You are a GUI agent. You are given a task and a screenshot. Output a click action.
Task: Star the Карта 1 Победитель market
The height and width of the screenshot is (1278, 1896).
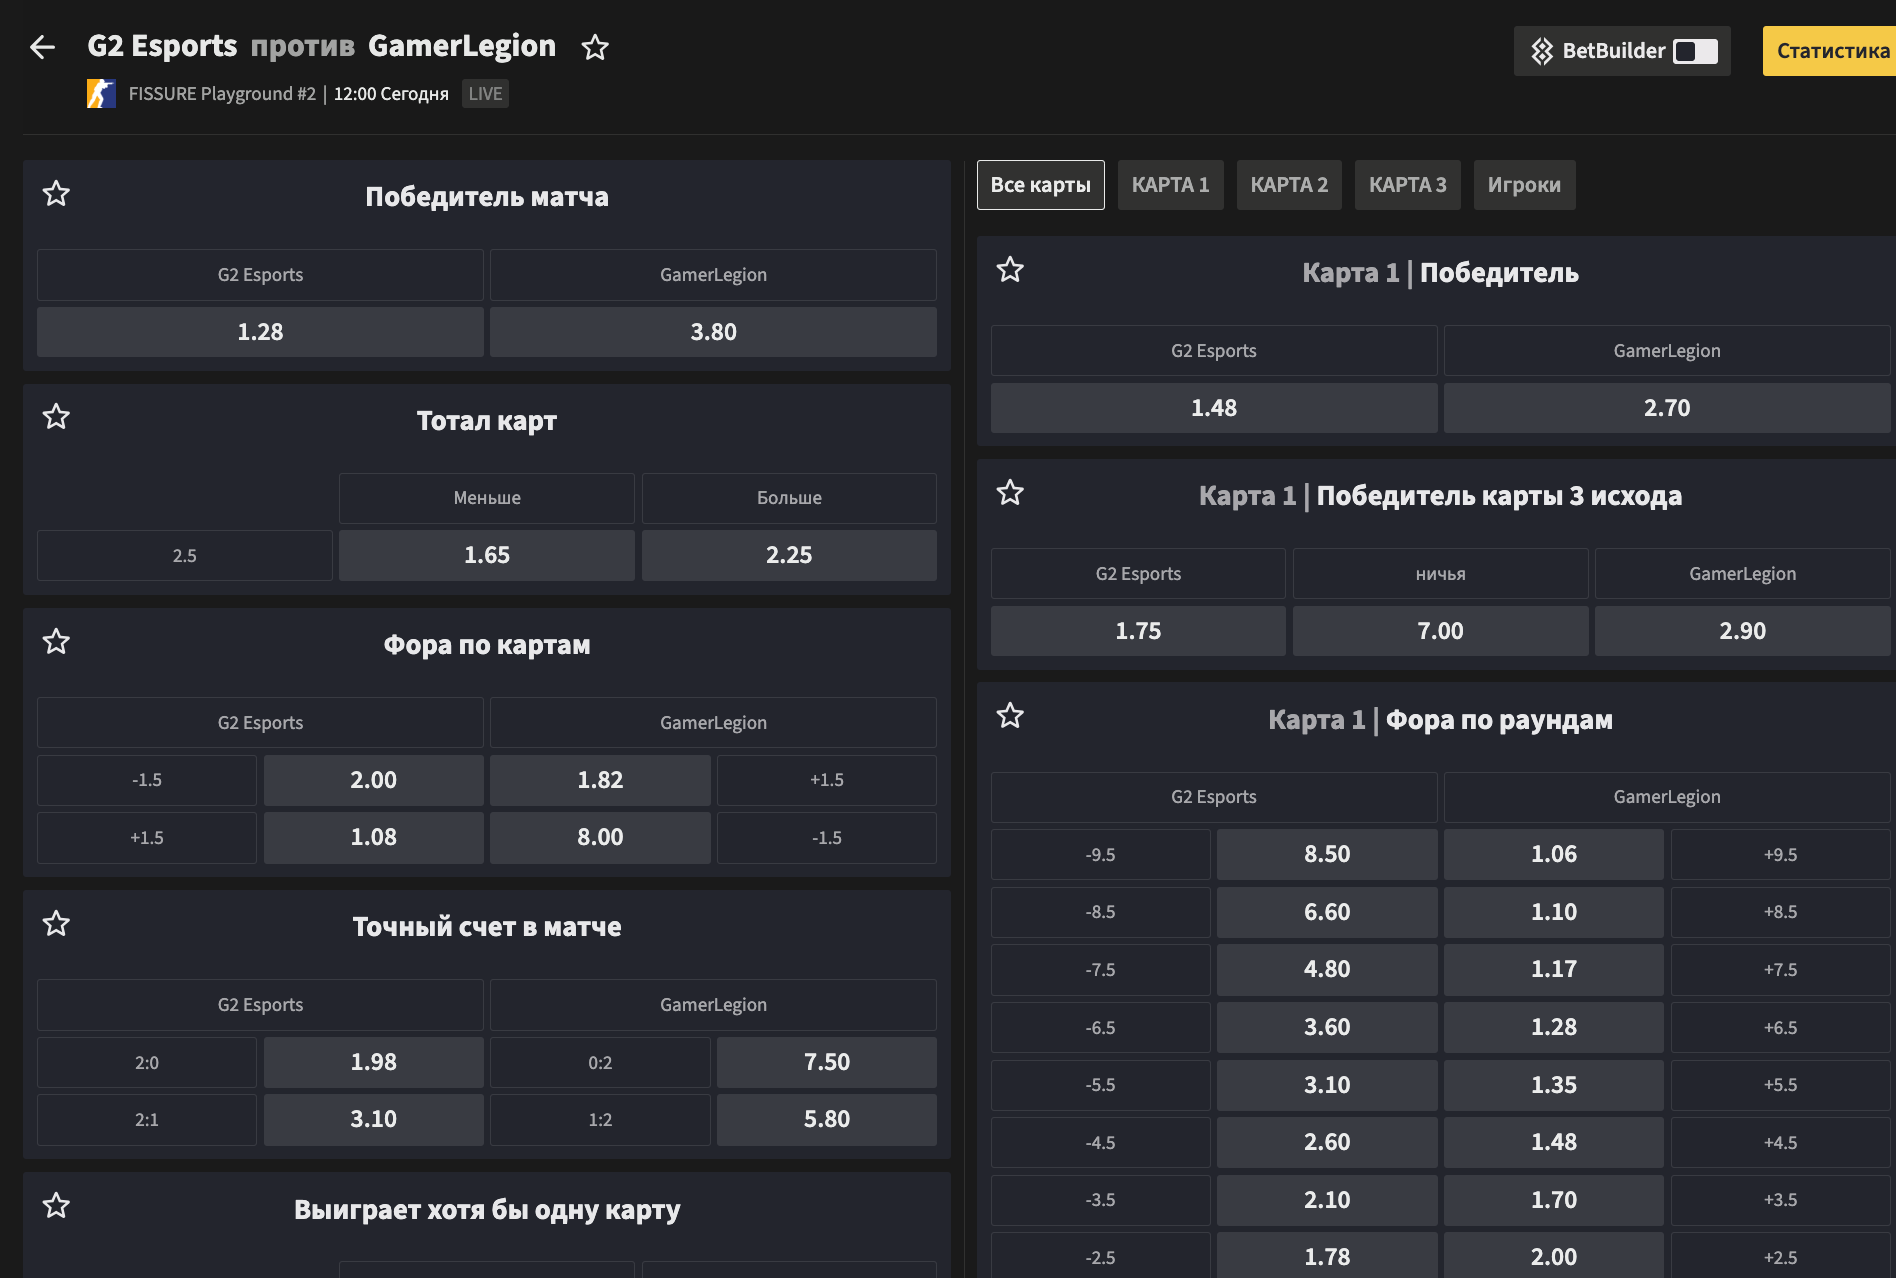1010,270
